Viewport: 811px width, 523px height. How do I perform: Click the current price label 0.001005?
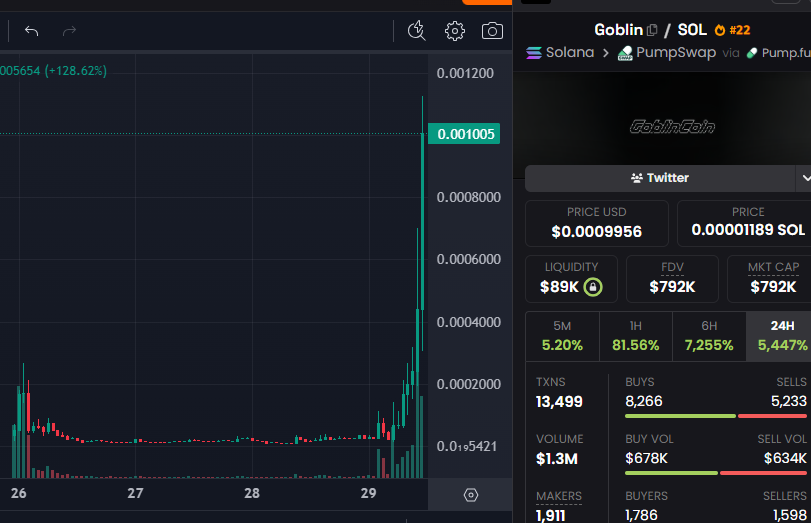464,134
